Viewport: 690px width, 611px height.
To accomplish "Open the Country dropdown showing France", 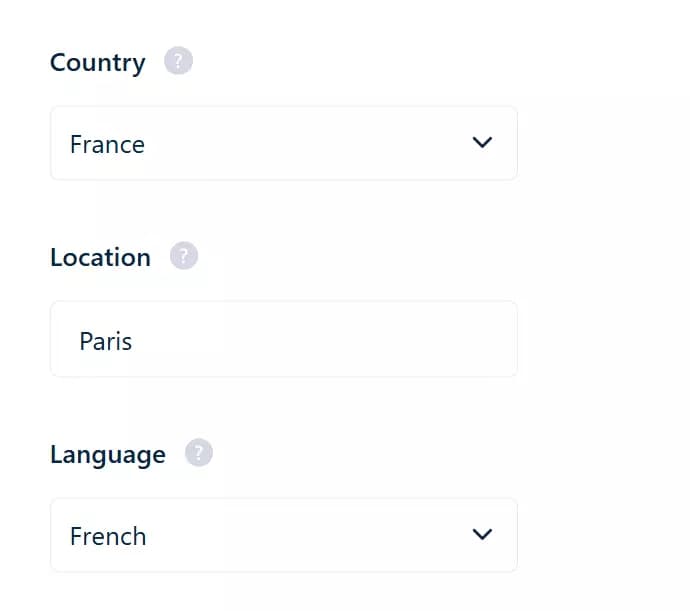I will coord(283,143).
